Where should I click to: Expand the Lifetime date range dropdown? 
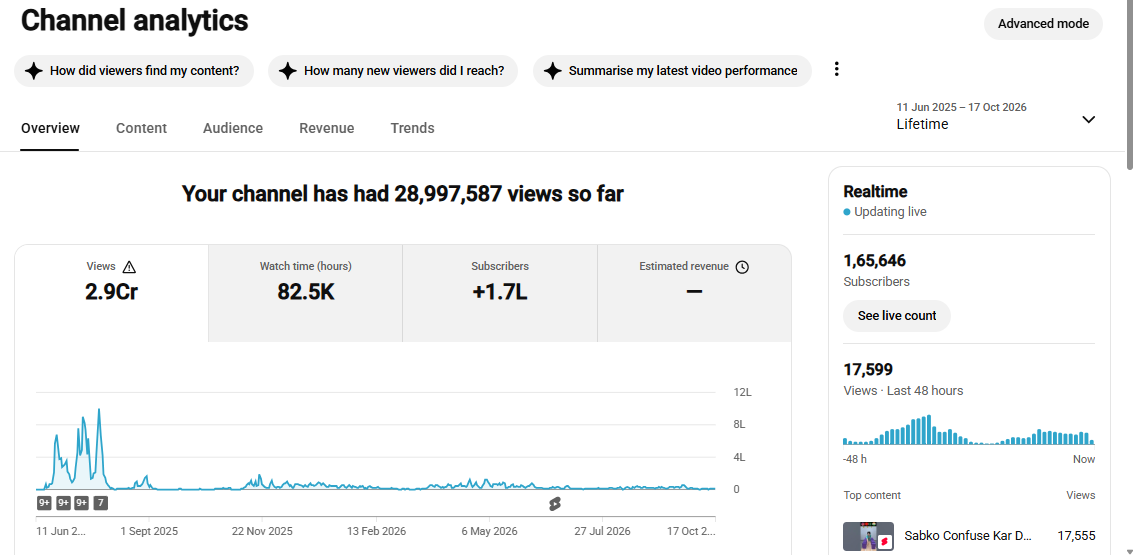click(996, 116)
